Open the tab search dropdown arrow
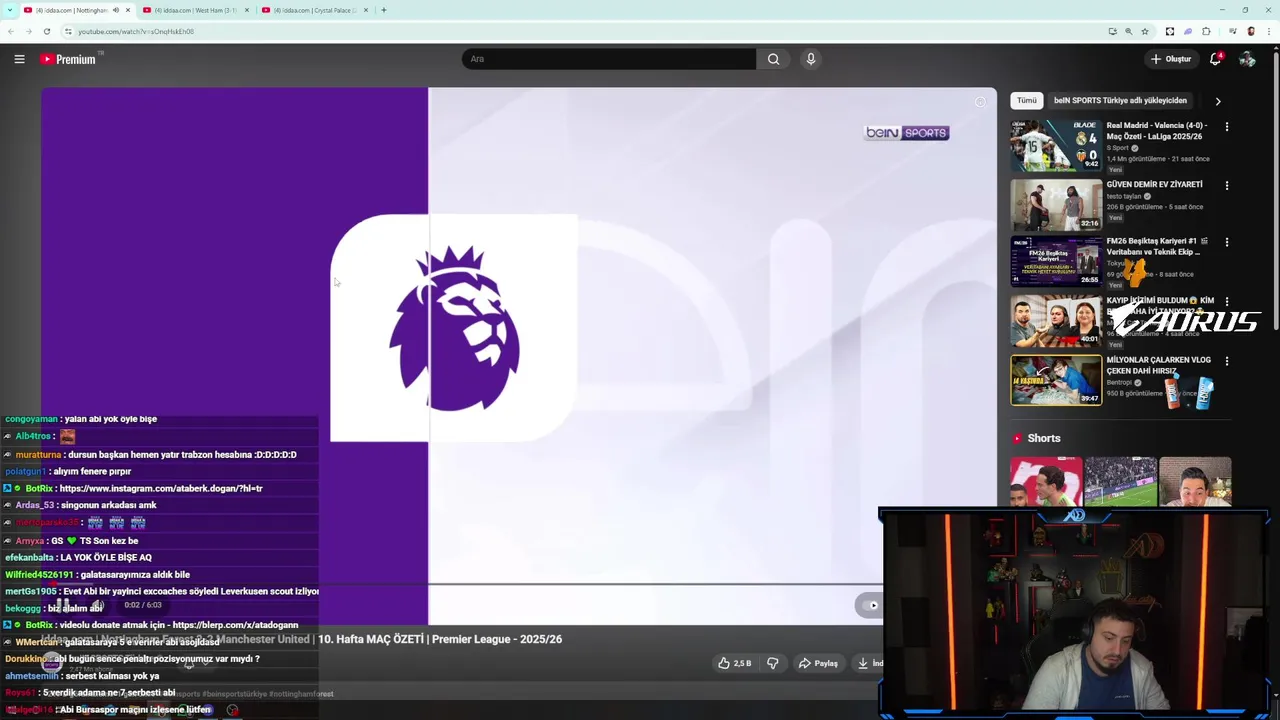The height and width of the screenshot is (720, 1280). pos(10,10)
